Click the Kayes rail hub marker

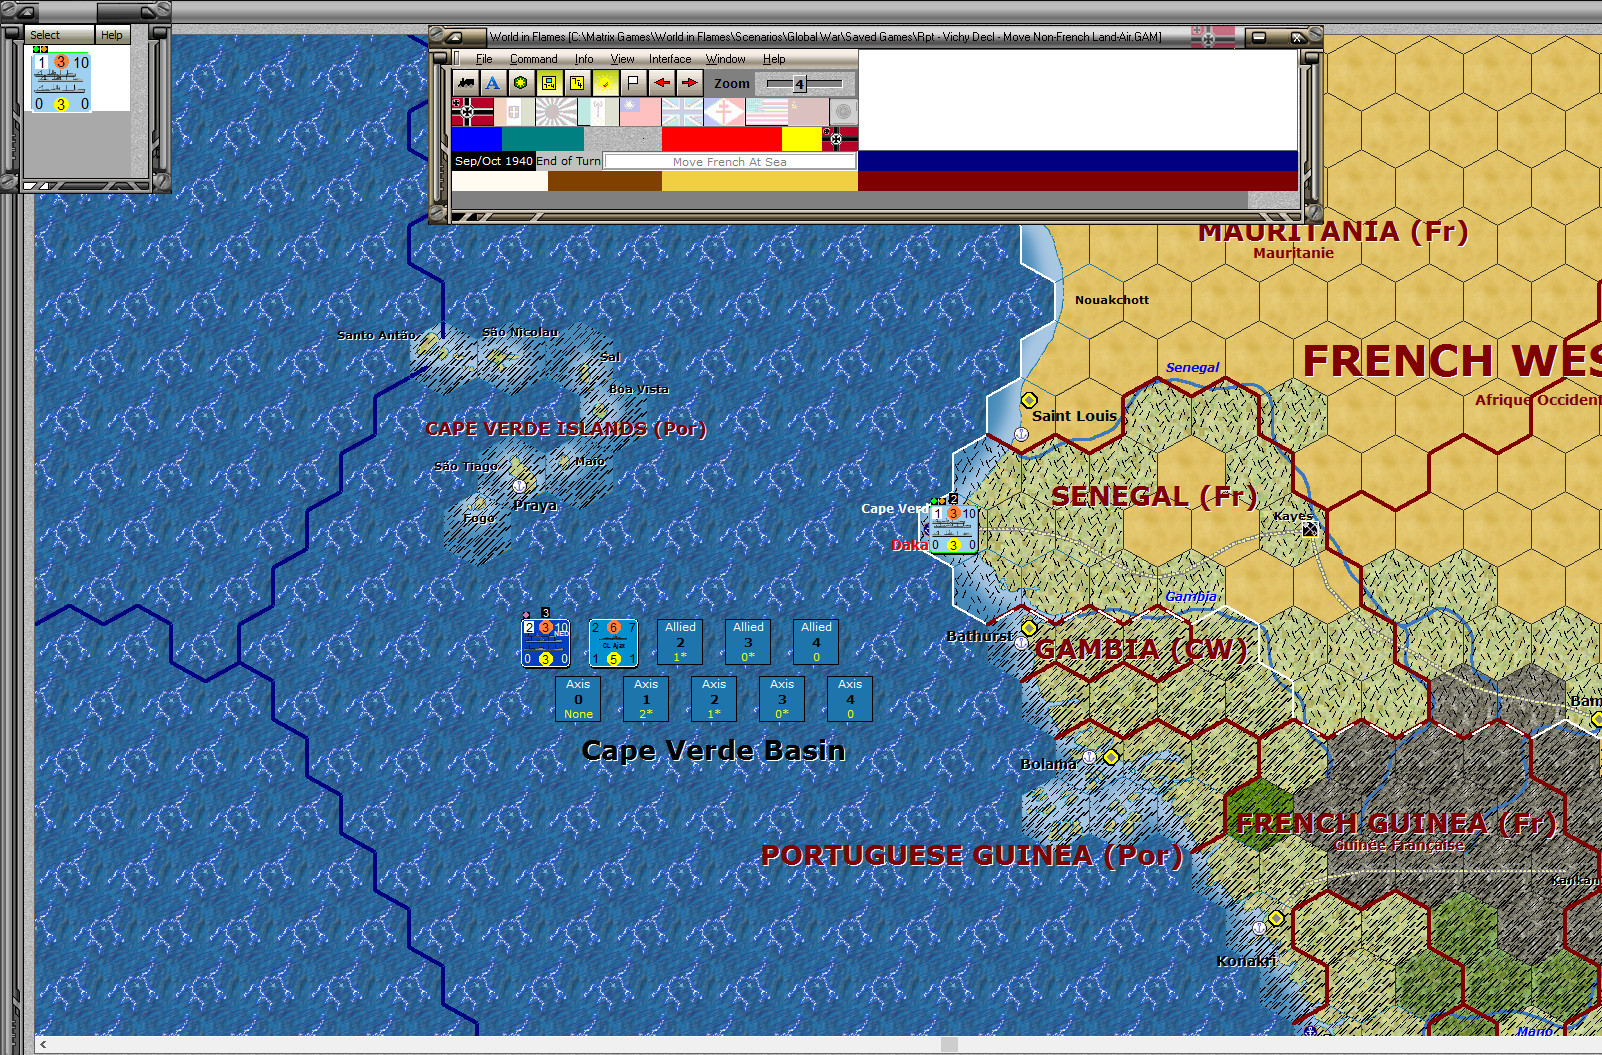coord(1310,529)
